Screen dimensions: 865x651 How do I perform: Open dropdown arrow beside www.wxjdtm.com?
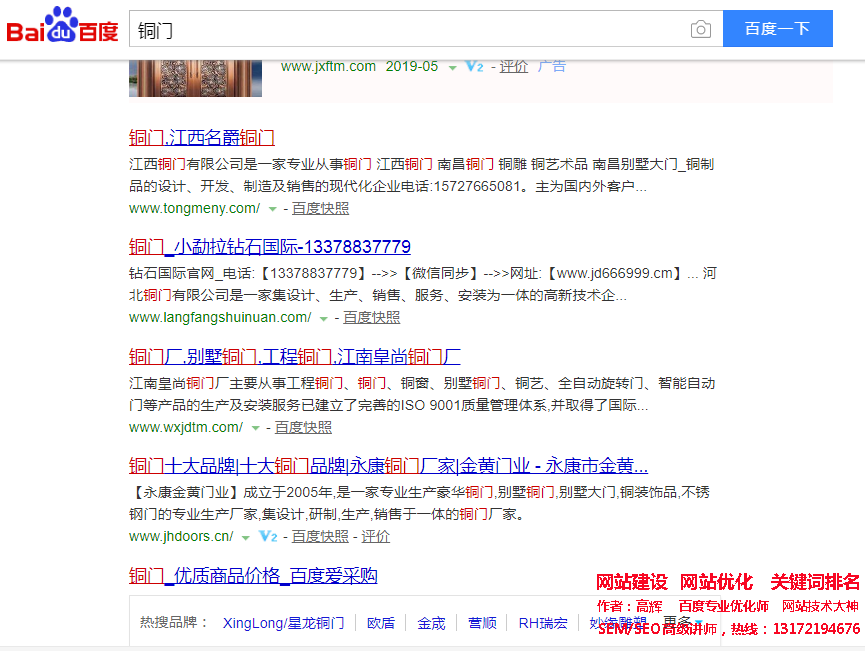pos(255,427)
